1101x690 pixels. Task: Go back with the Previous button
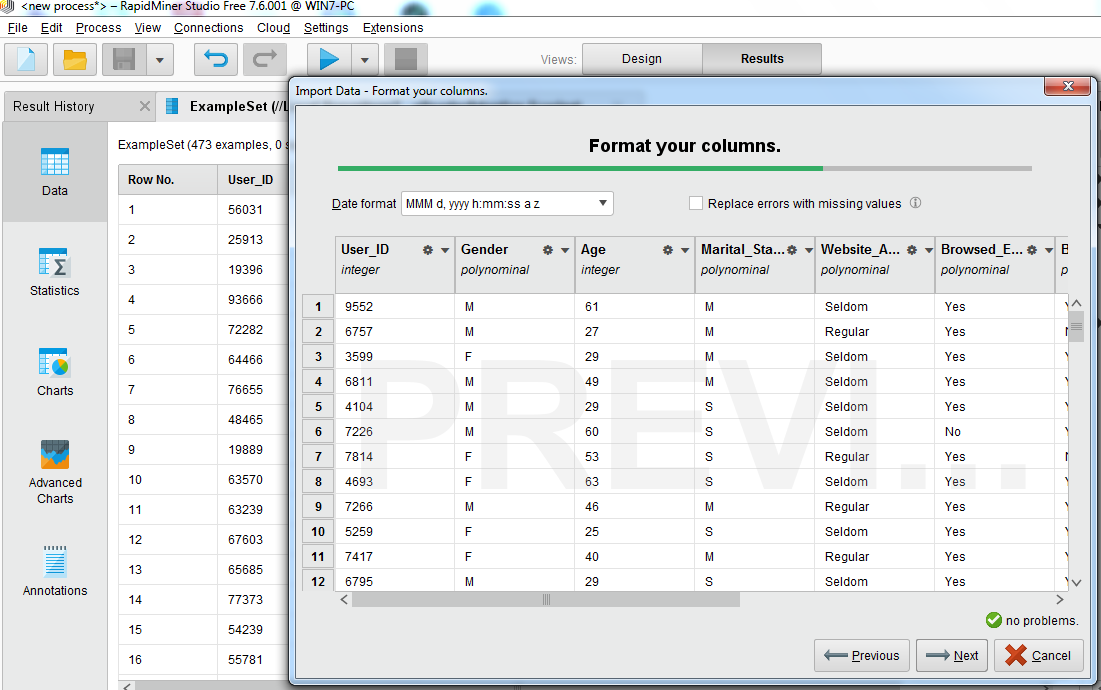click(x=861, y=655)
